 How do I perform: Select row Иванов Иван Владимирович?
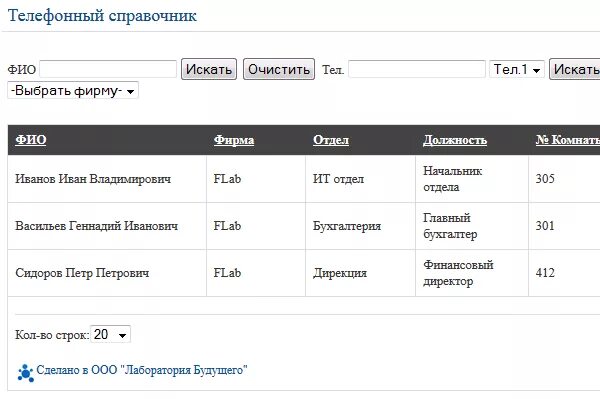[304, 179]
